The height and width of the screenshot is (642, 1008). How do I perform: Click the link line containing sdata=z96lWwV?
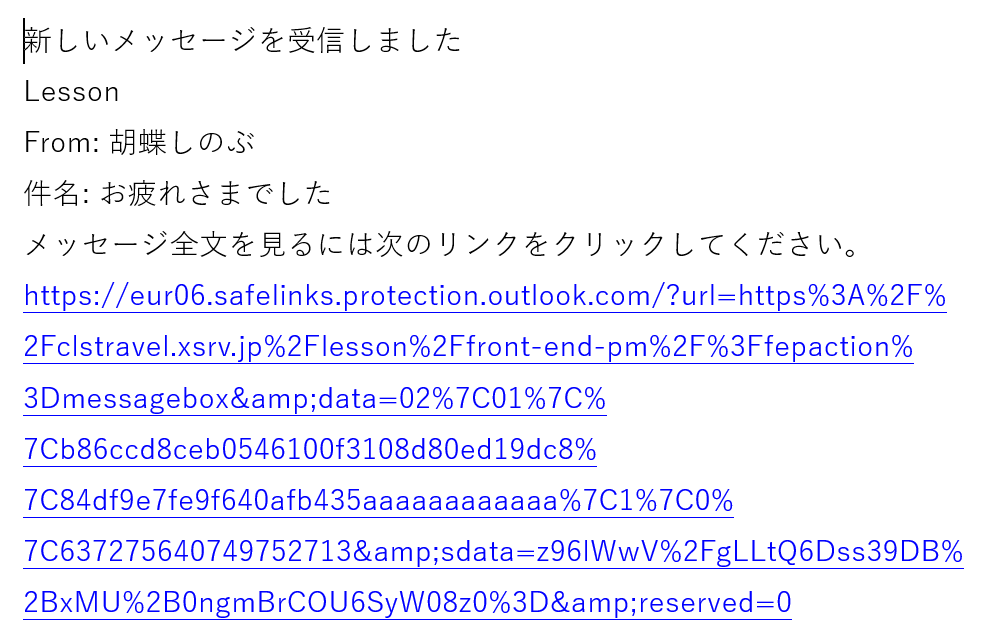click(x=493, y=551)
